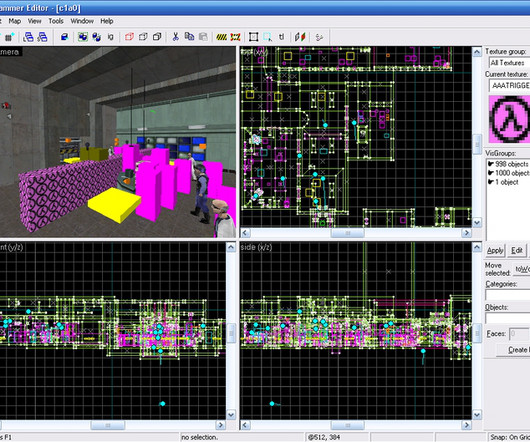
Task: Click the Paste clipboard icon
Action: [203, 36]
